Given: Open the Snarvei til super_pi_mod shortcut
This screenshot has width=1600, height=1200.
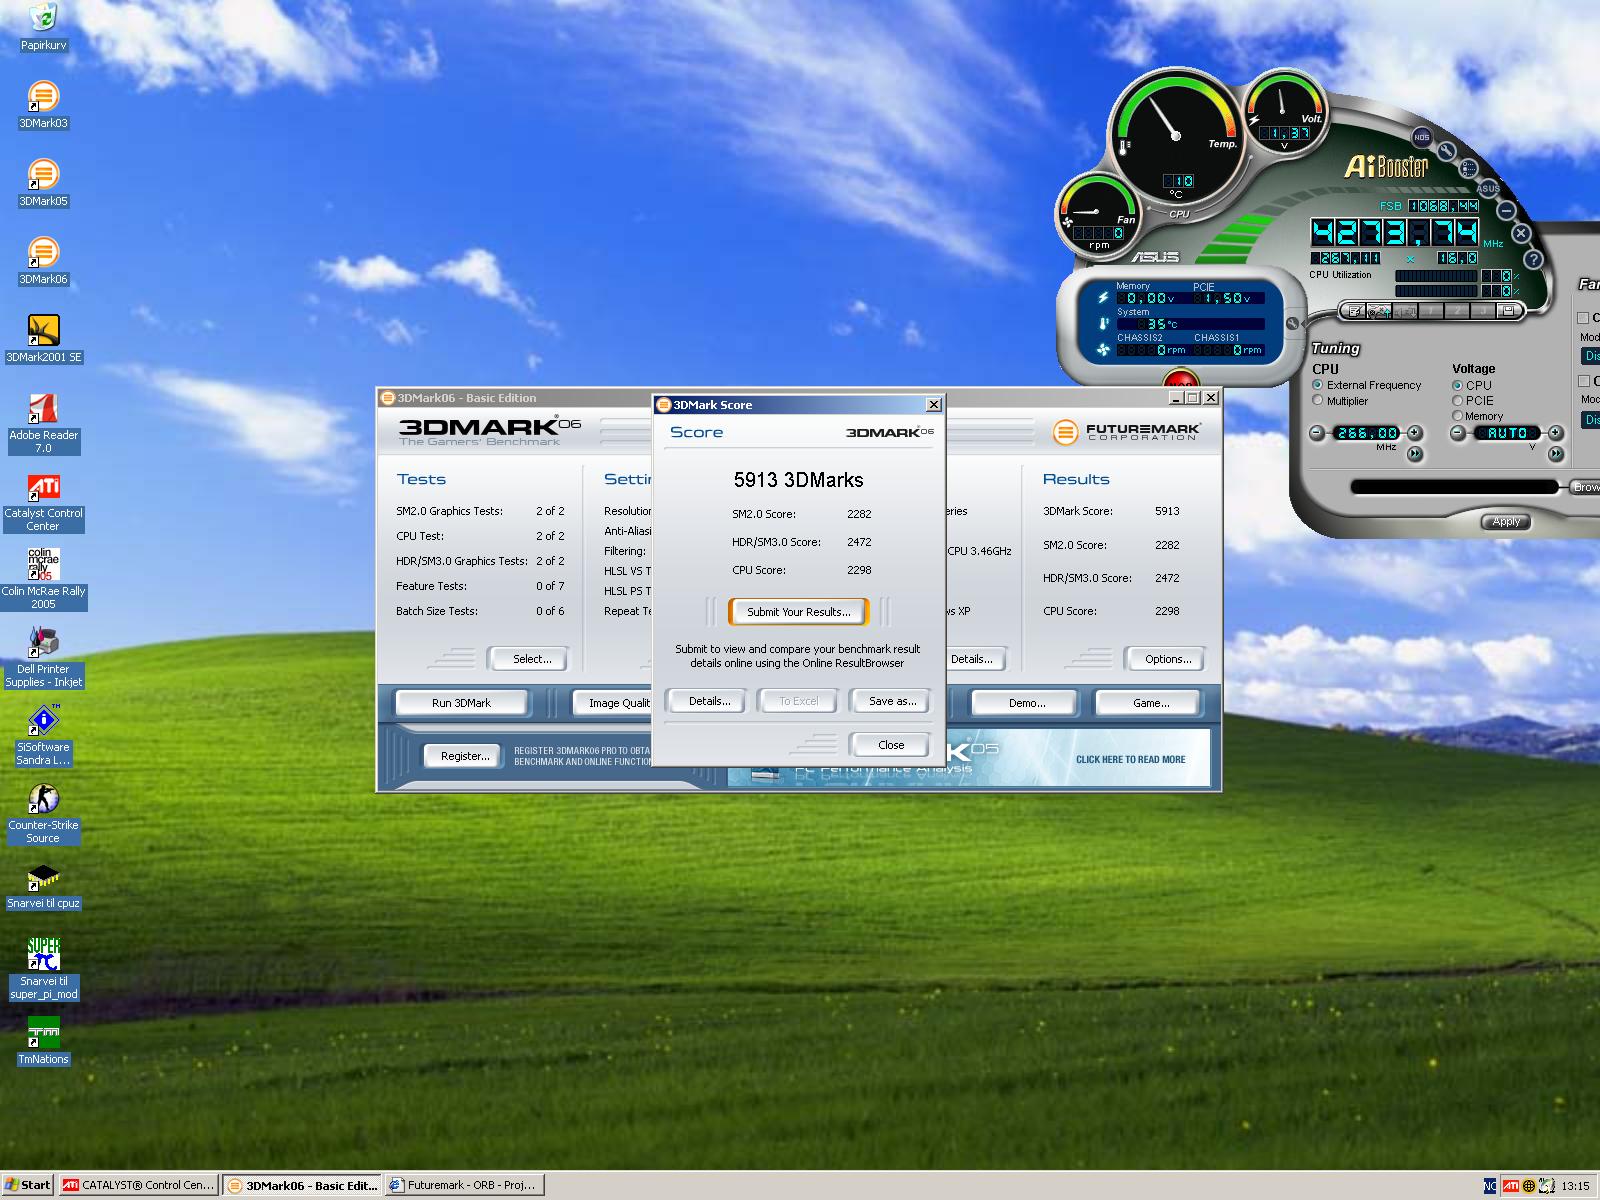Looking at the screenshot, I should point(43,969).
